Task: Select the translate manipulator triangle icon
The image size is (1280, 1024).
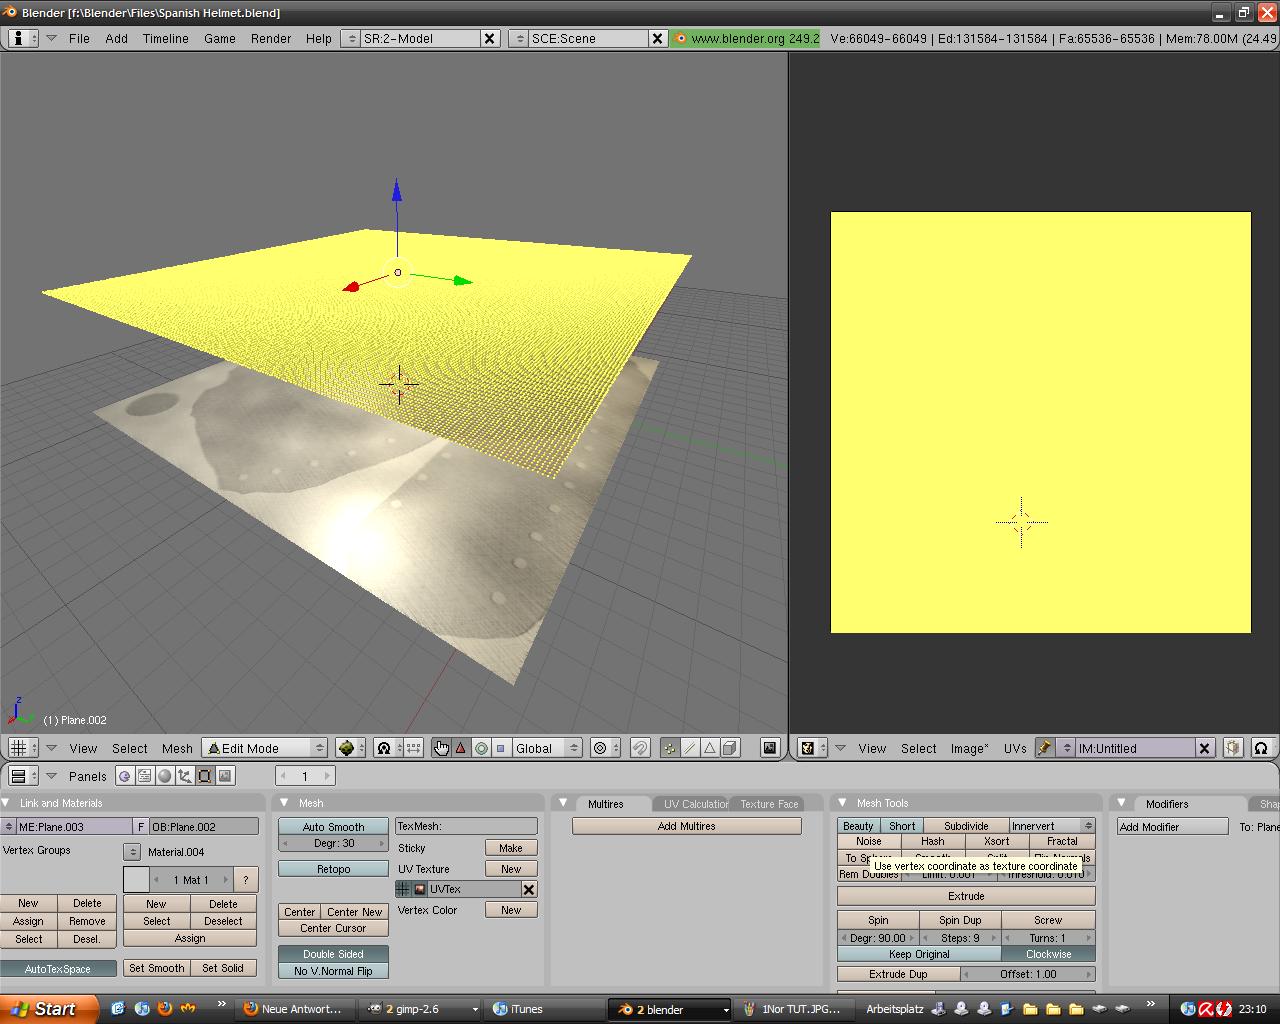Action: tap(461, 748)
